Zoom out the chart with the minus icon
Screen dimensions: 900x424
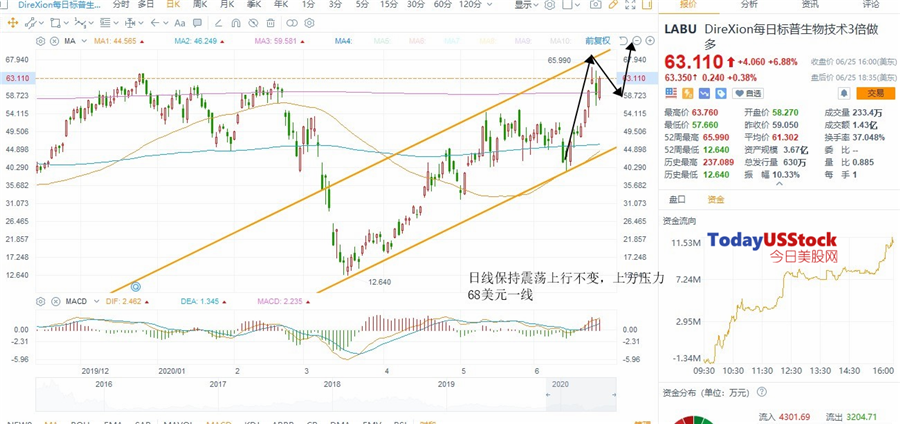(637, 41)
